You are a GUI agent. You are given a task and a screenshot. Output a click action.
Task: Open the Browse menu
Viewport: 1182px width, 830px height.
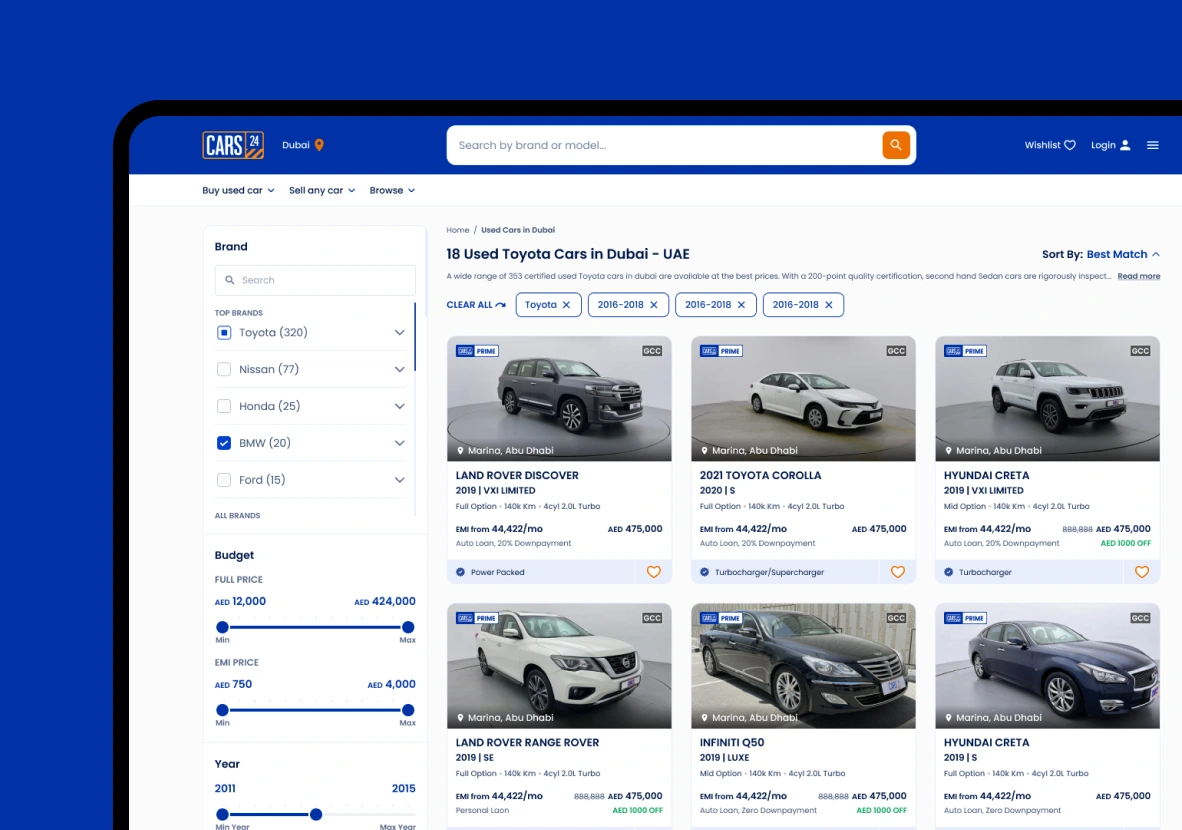coord(392,190)
